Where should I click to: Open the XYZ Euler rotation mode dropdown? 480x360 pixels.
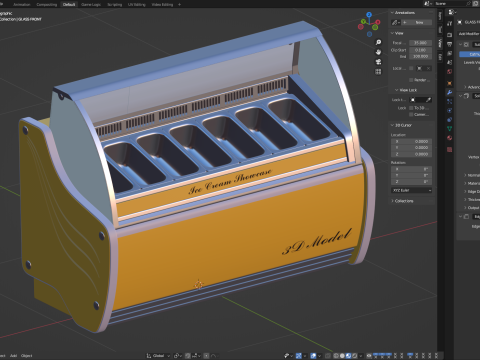pyautogui.click(x=411, y=190)
